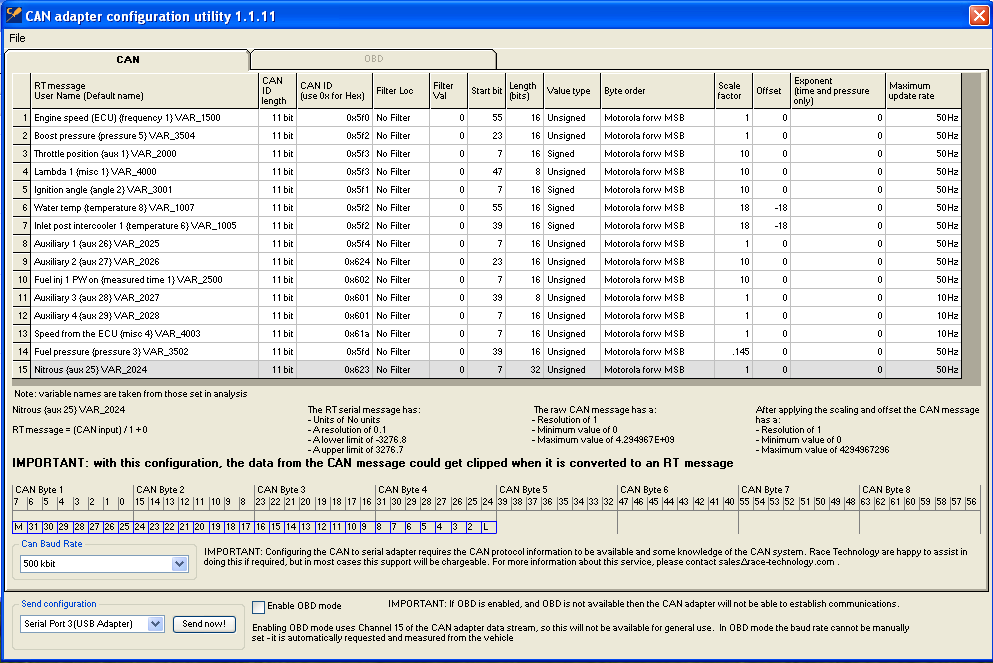Click Maximum update rate for Auxiliary 3
The image size is (993, 663).
tap(923, 298)
